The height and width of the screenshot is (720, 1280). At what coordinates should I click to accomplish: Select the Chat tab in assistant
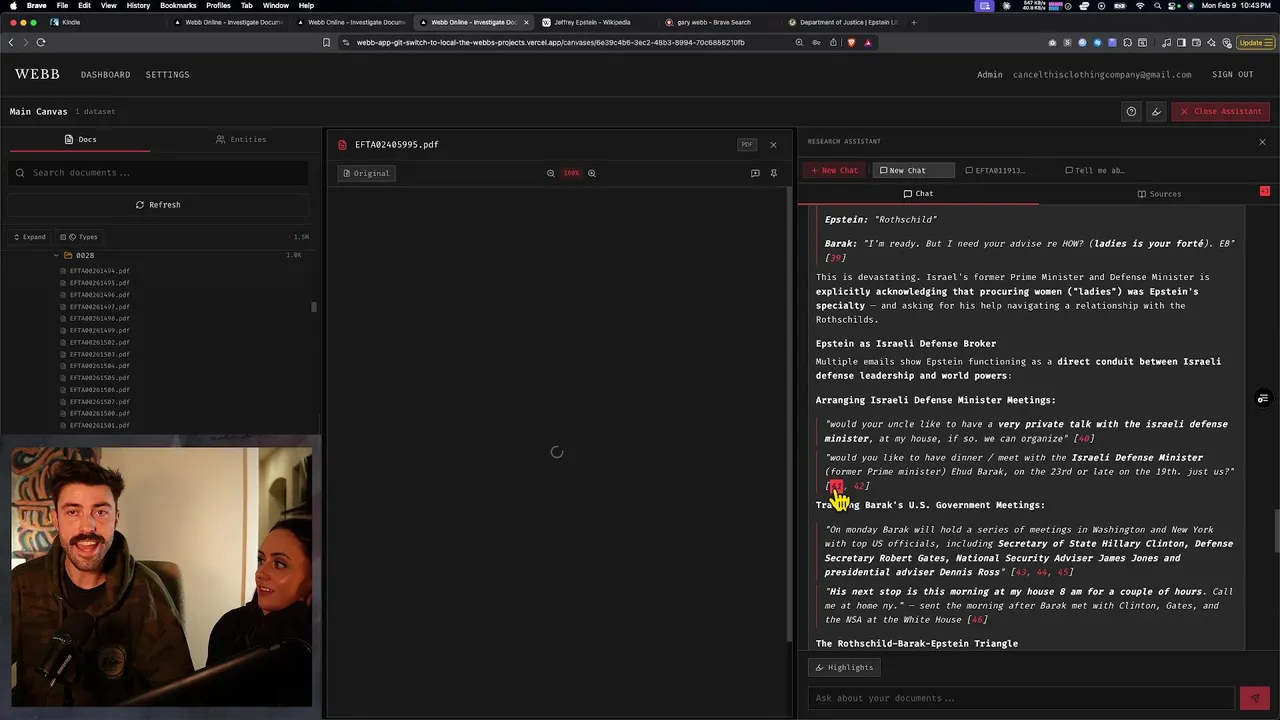918,194
